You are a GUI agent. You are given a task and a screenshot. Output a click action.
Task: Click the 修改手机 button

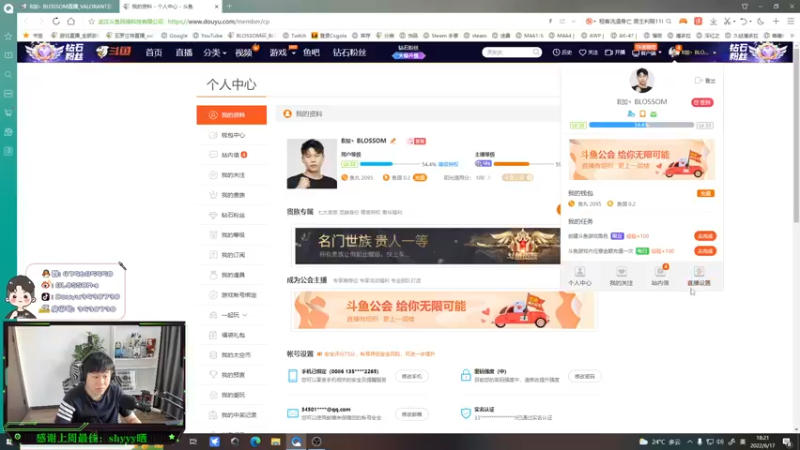[412, 376]
